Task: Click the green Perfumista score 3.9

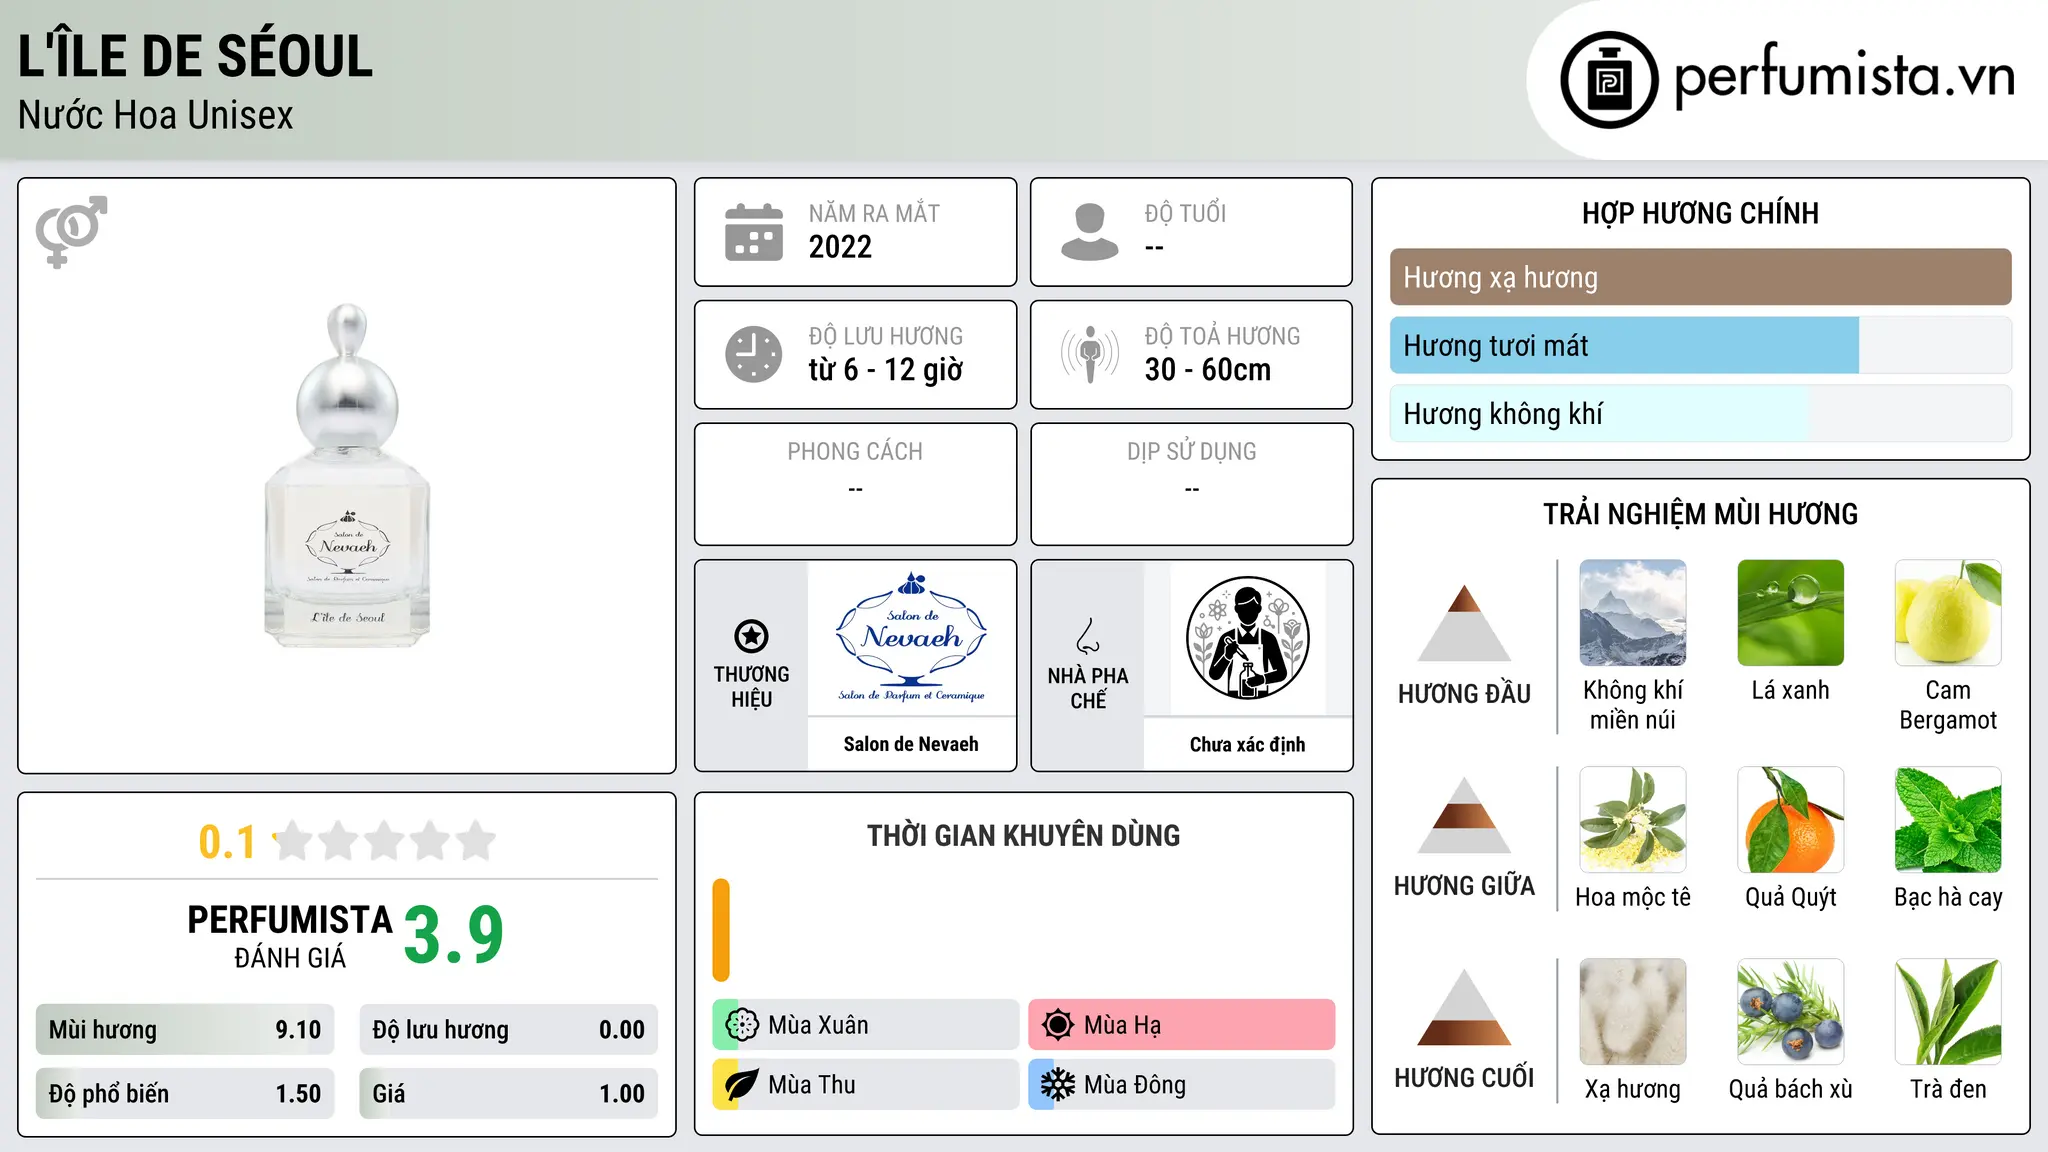Action: coord(454,935)
